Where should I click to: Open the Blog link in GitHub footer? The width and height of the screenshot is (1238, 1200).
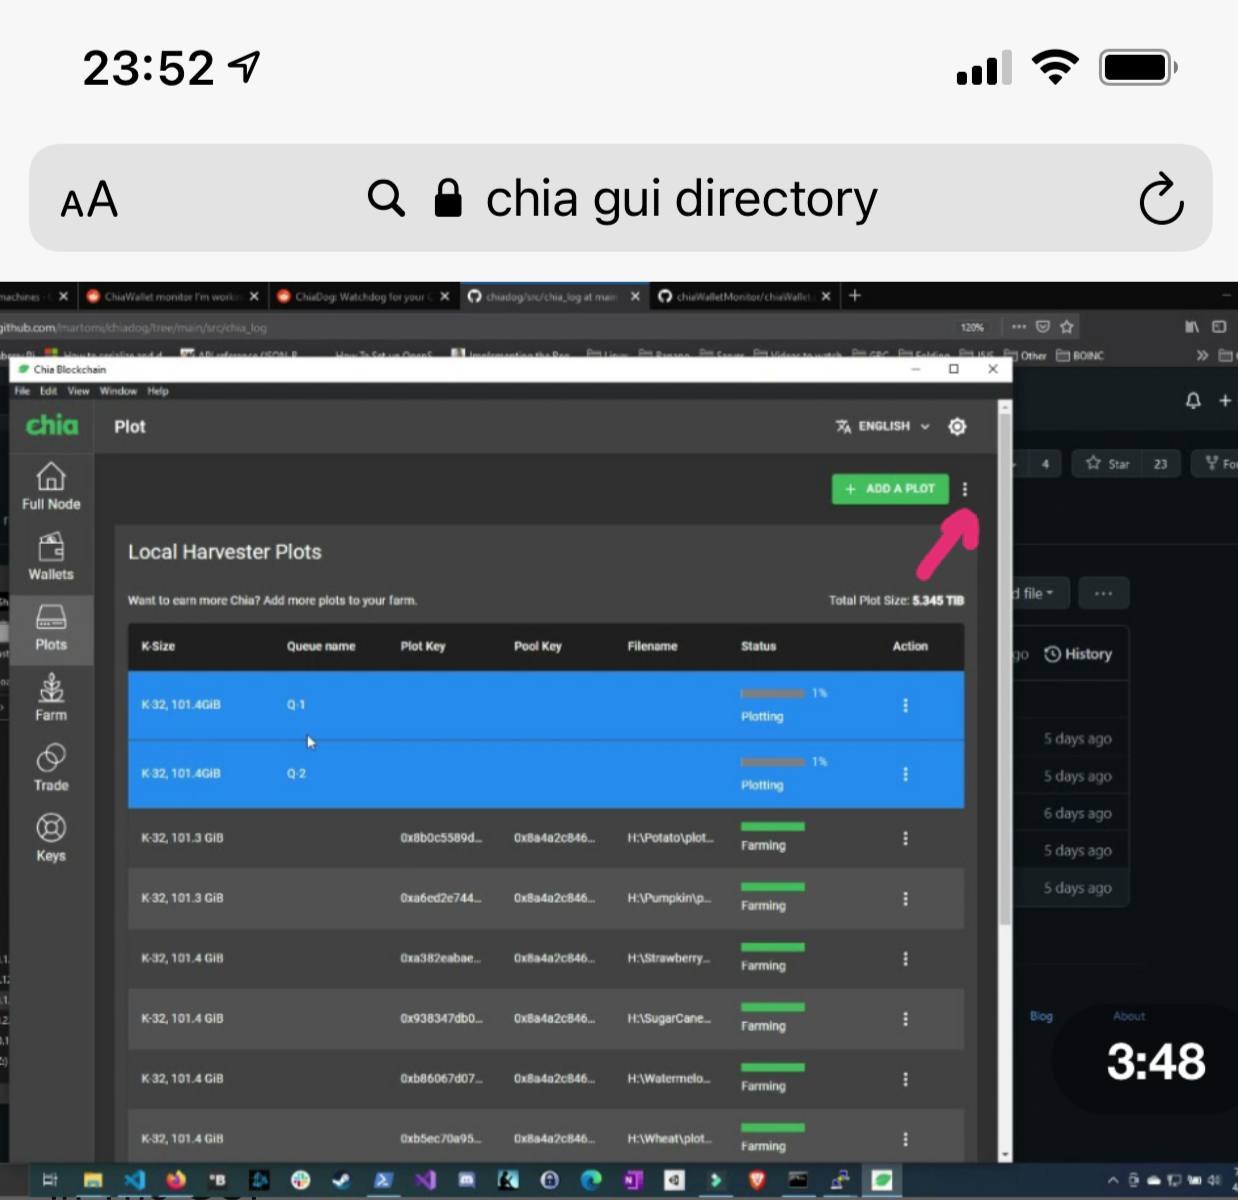tap(1041, 1016)
